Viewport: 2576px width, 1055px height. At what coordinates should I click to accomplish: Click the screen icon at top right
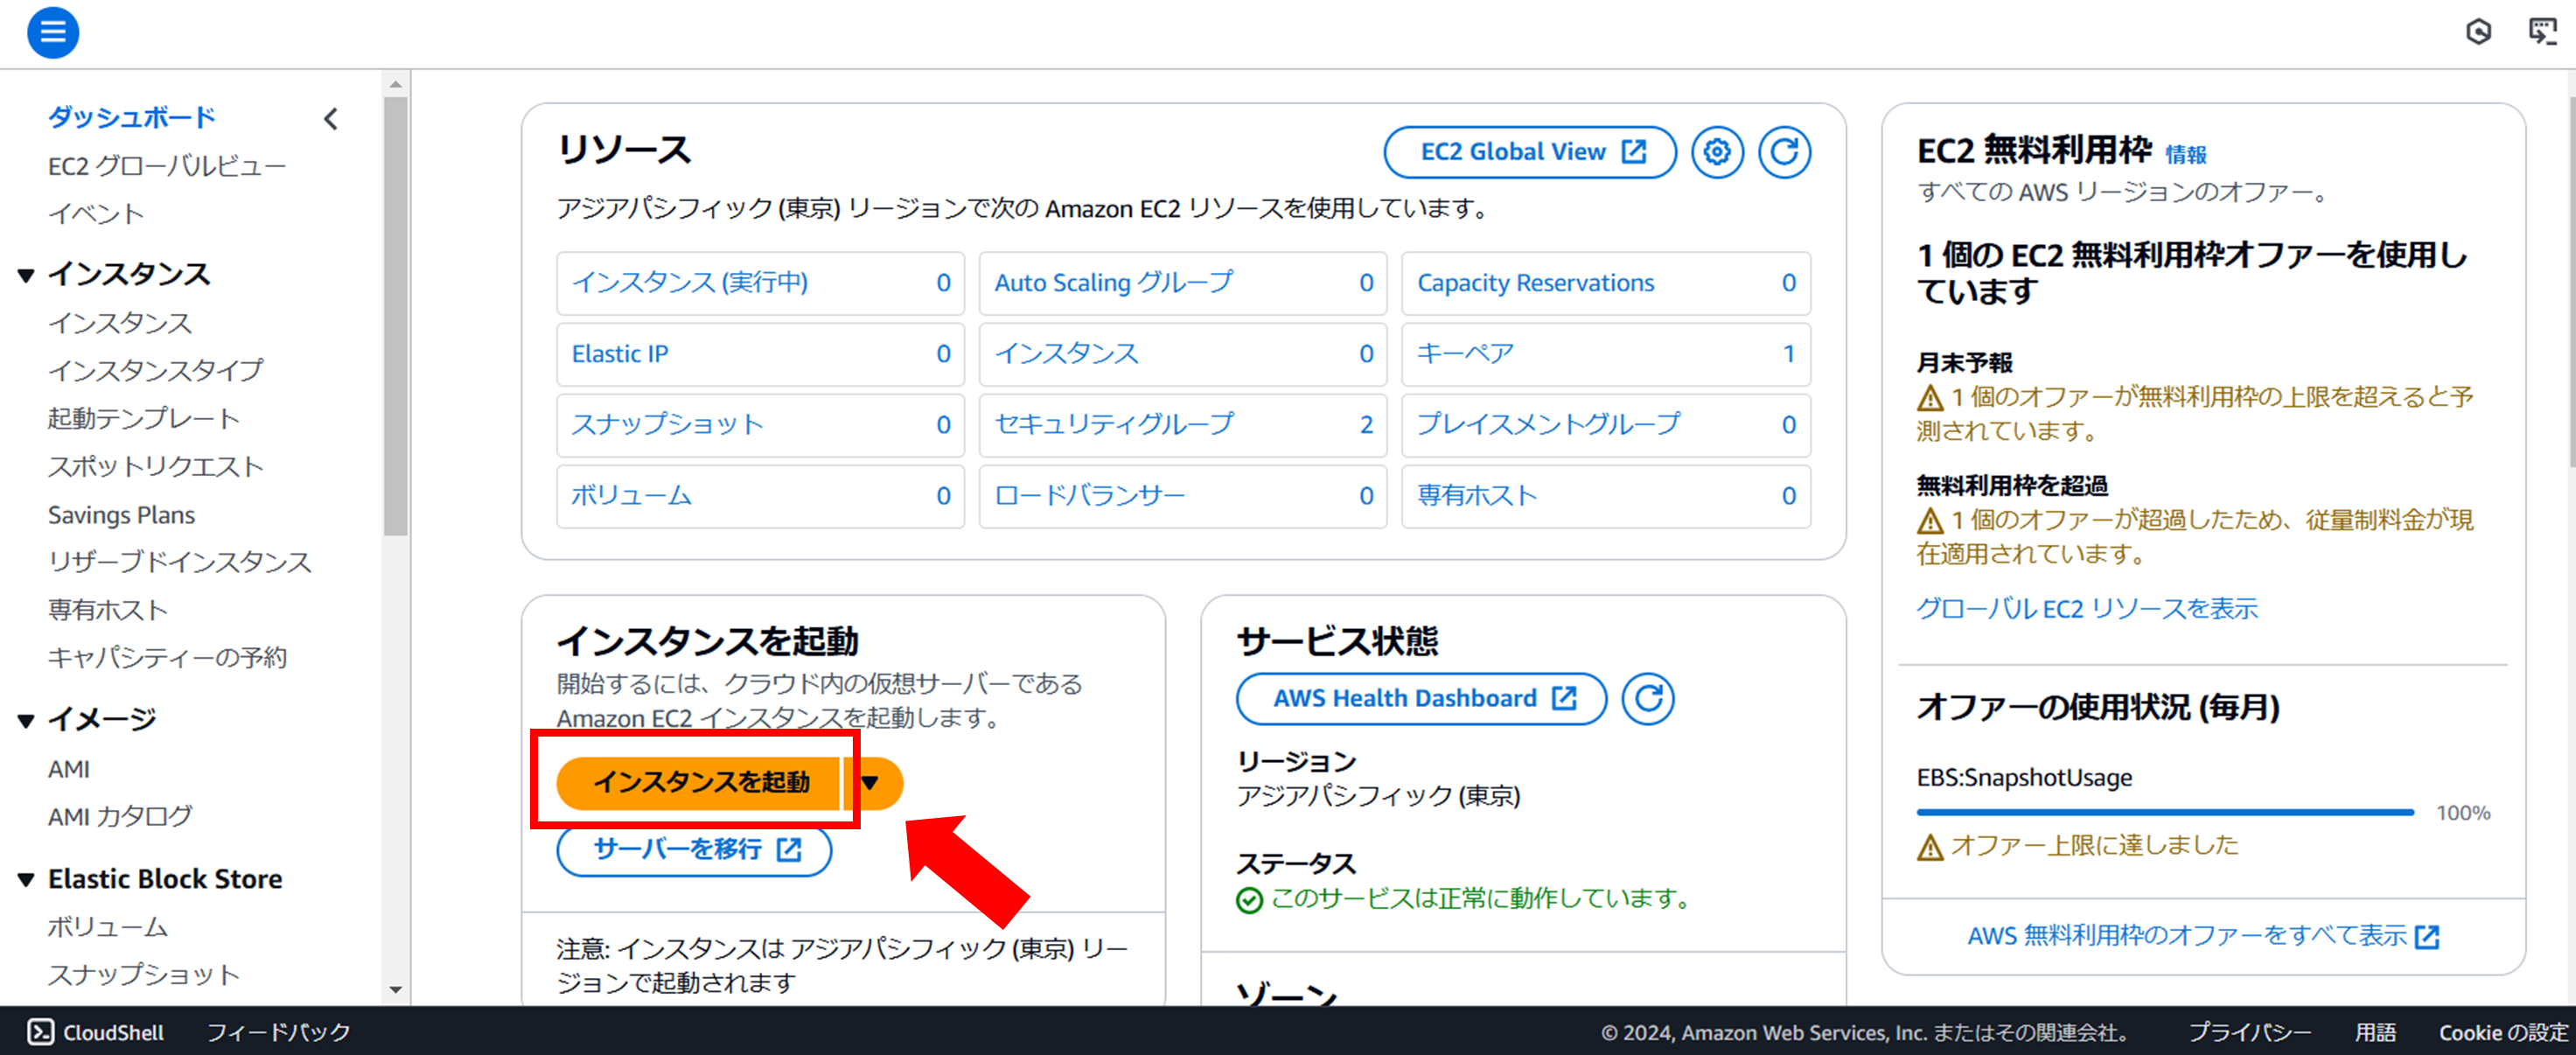point(2541,32)
